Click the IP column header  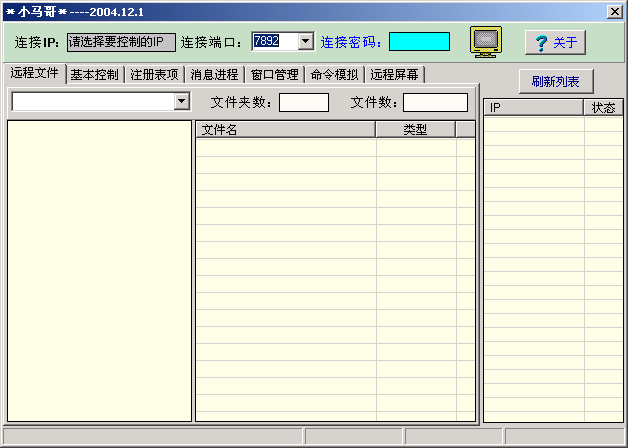click(533, 107)
